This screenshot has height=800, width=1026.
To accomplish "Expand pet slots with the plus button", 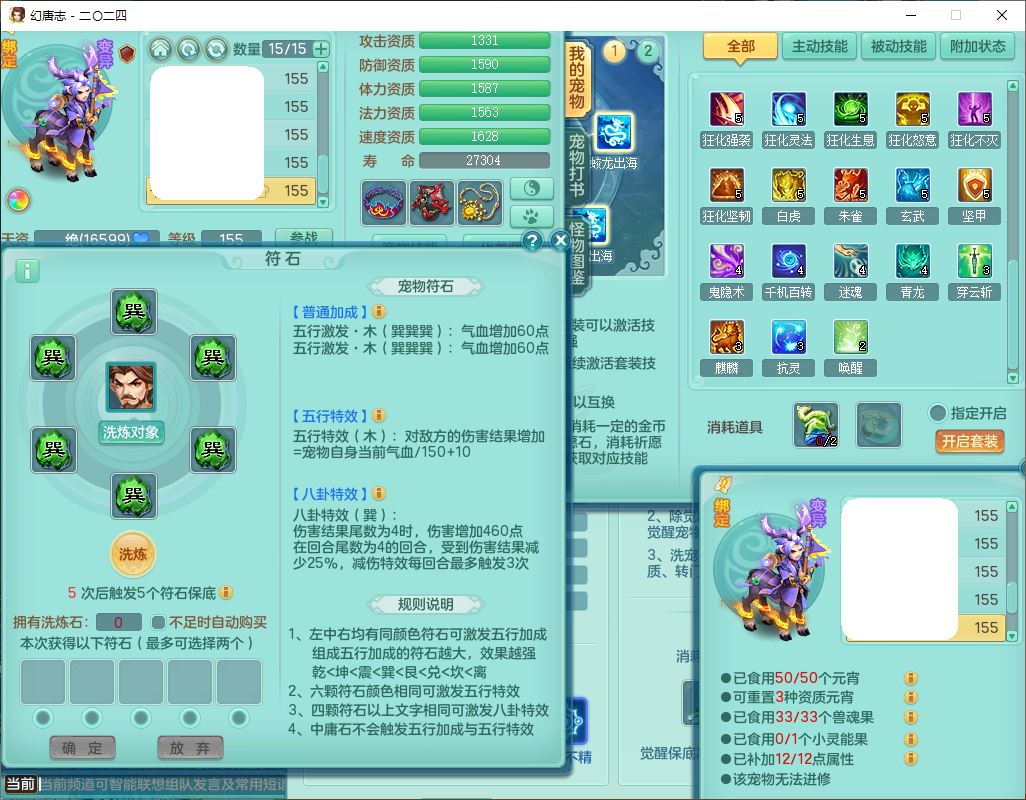I will click(x=321, y=49).
